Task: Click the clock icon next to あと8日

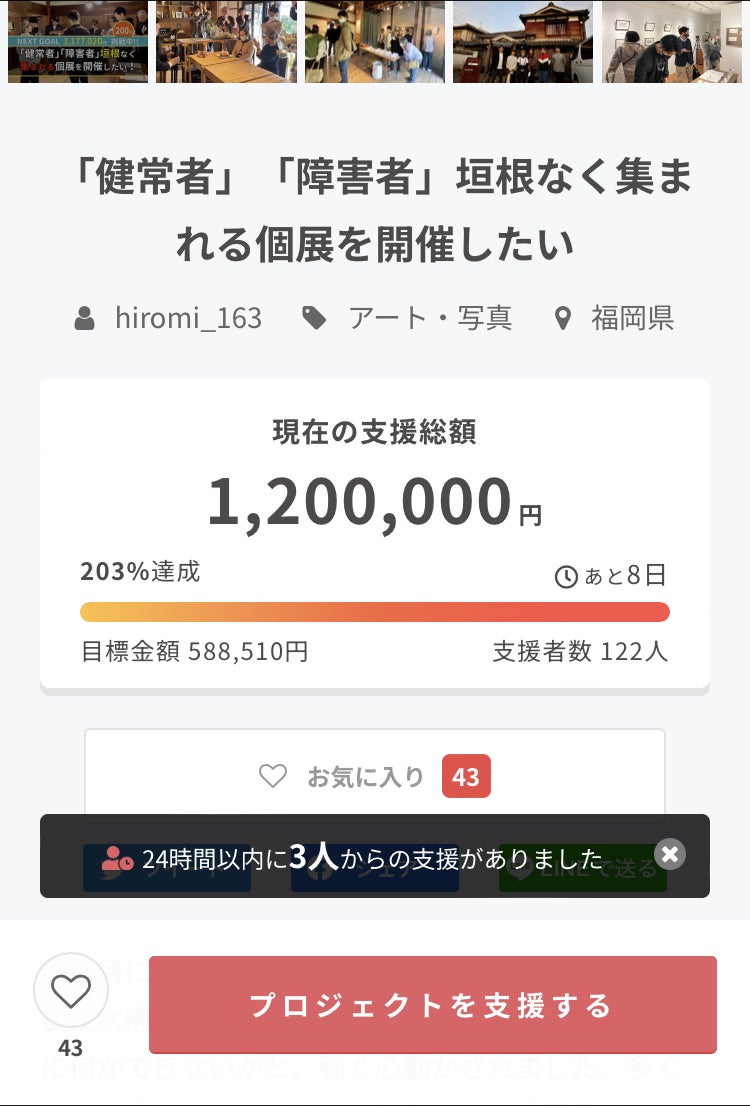Action: [566, 577]
